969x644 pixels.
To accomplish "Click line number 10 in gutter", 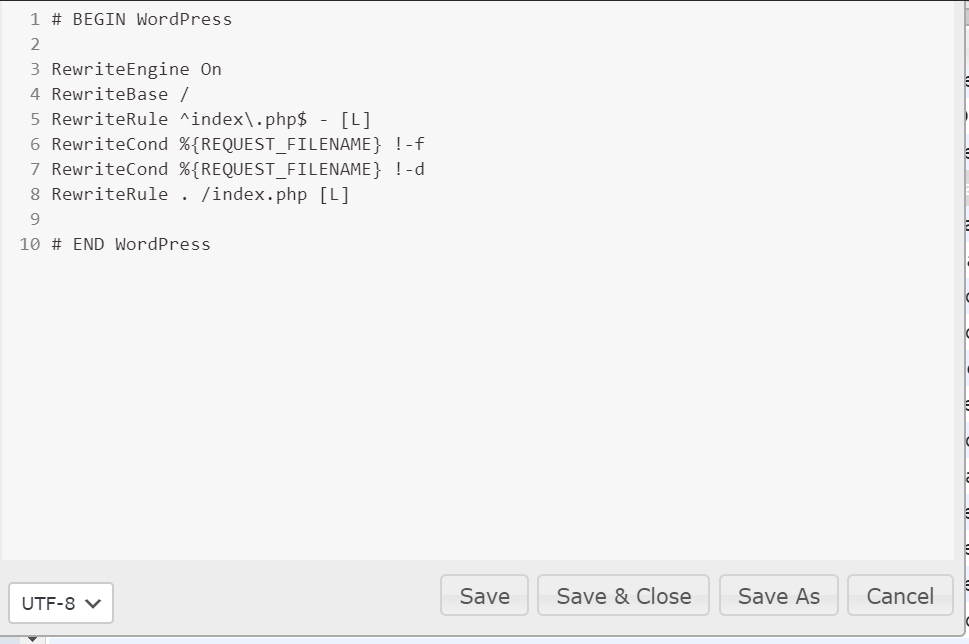I will 30,244.
